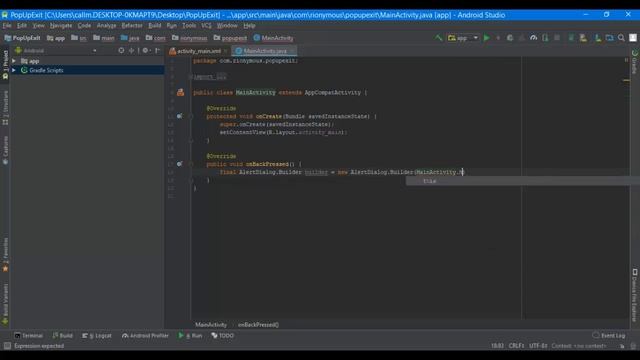This screenshot has width=640, height=360.
Task: Close the activity_main.xml tab
Action: coord(225,51)
